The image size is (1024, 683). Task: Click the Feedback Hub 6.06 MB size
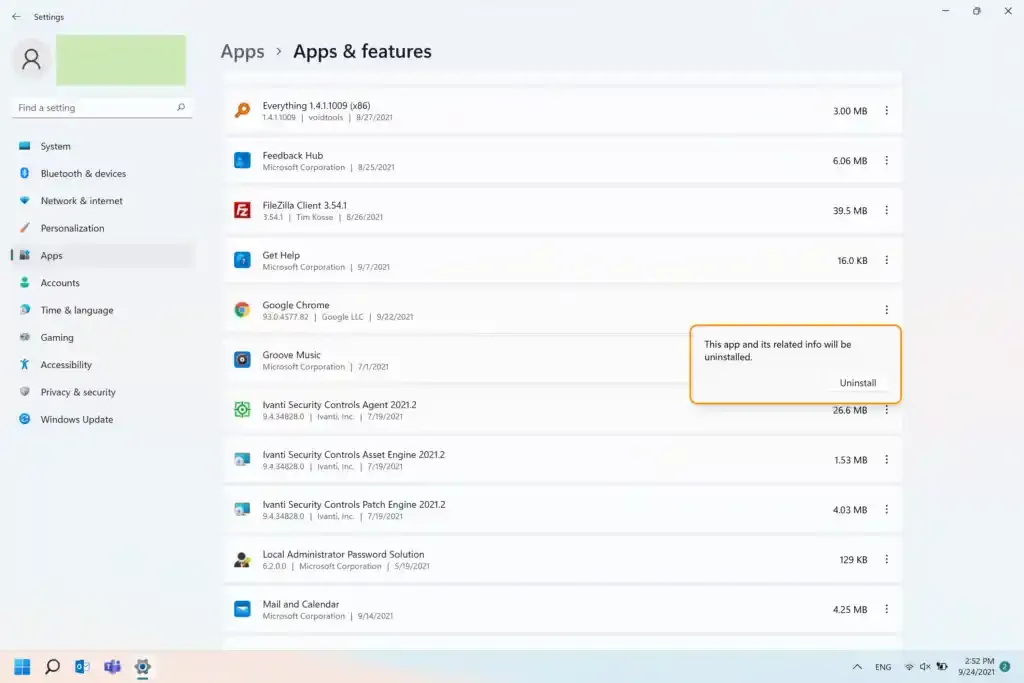850,161
